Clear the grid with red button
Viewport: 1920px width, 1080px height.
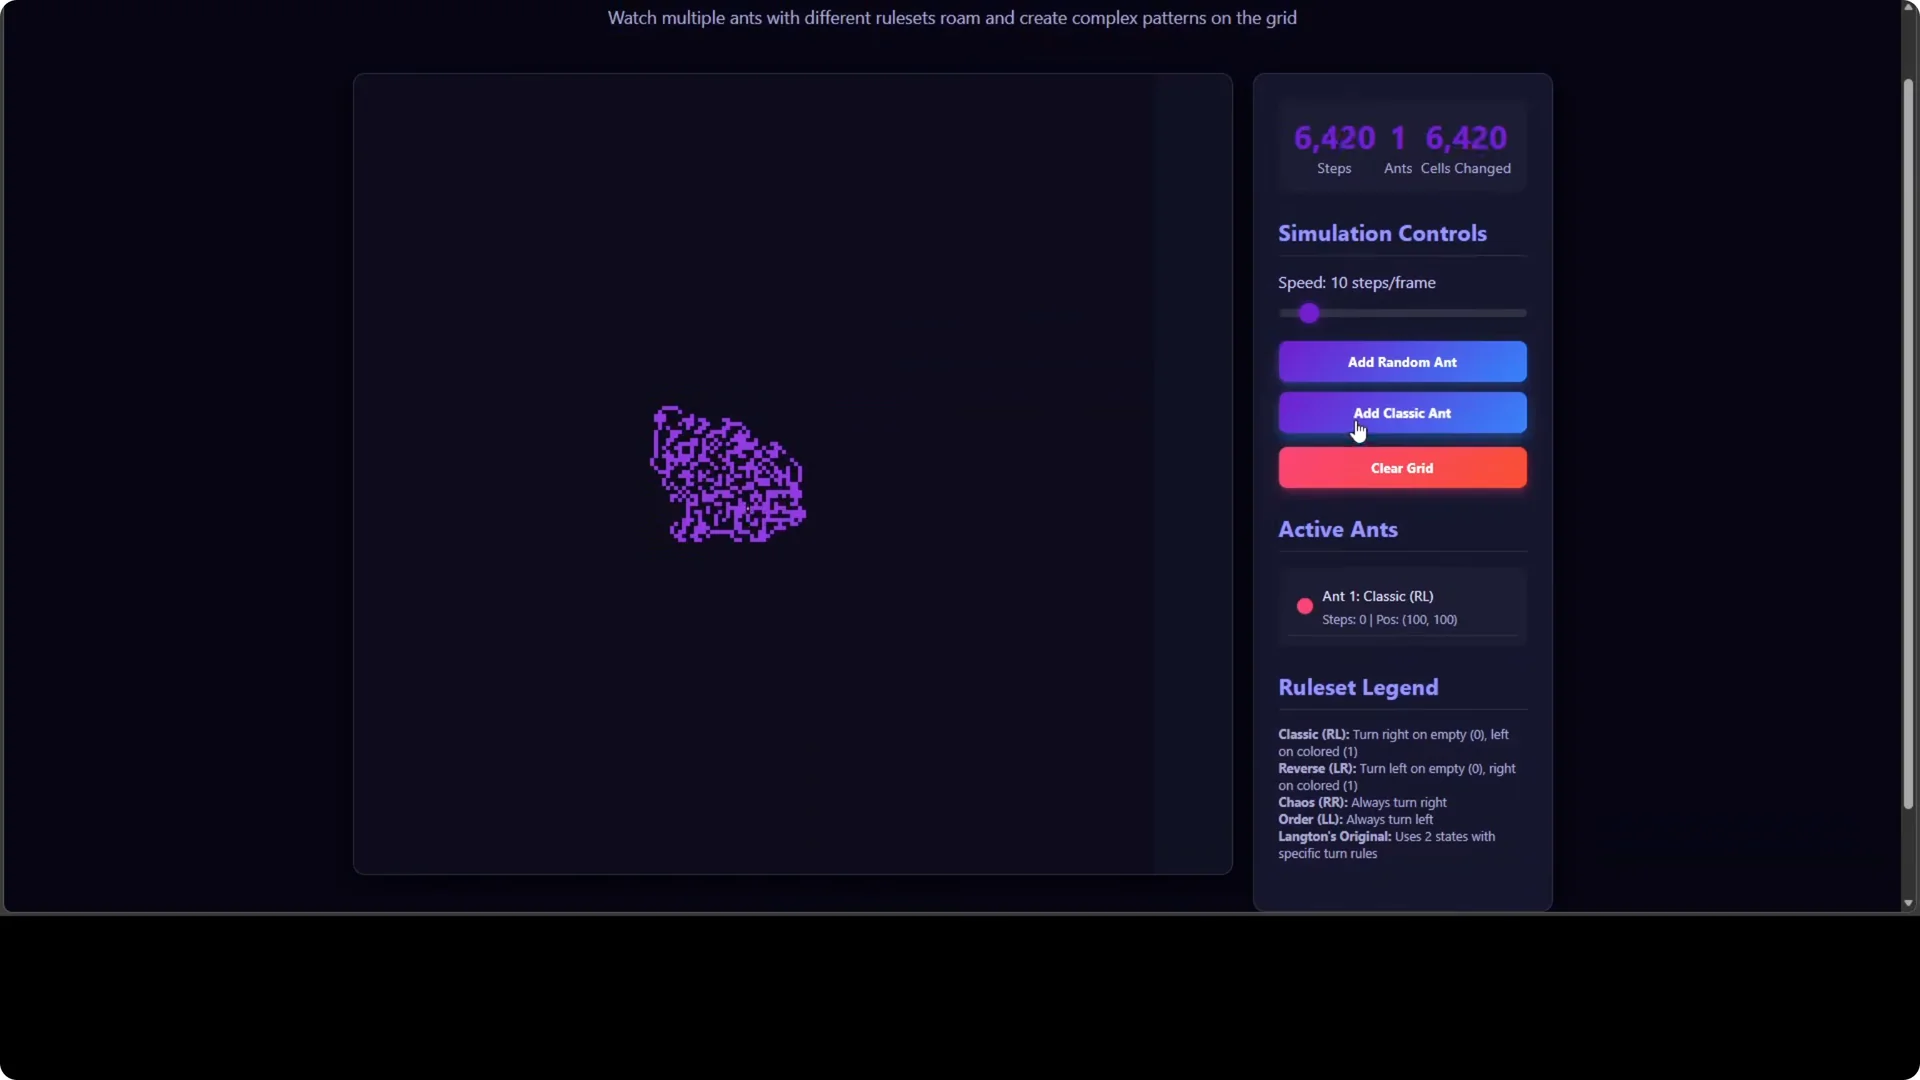click(x=1402, y=468)
